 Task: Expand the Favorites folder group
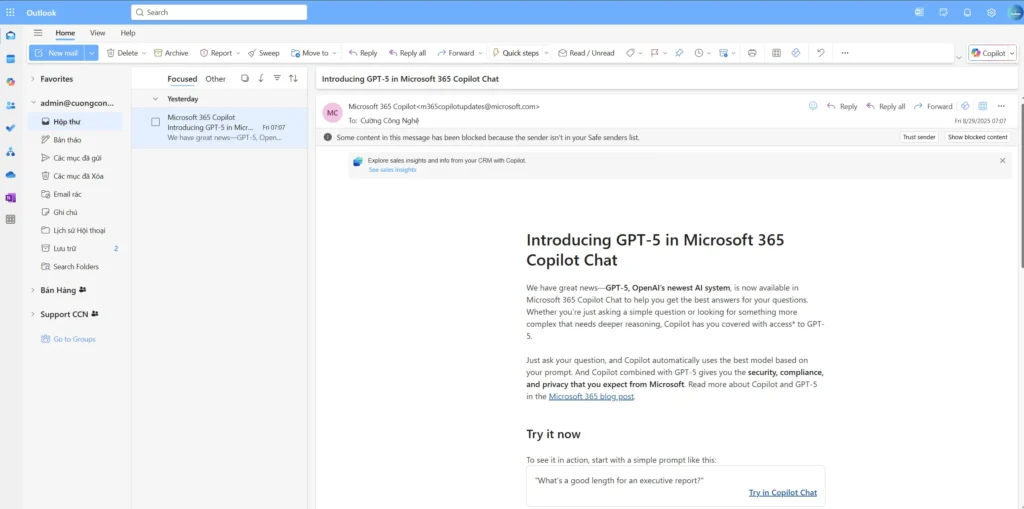pyautogui.click(x=33, y=79)
